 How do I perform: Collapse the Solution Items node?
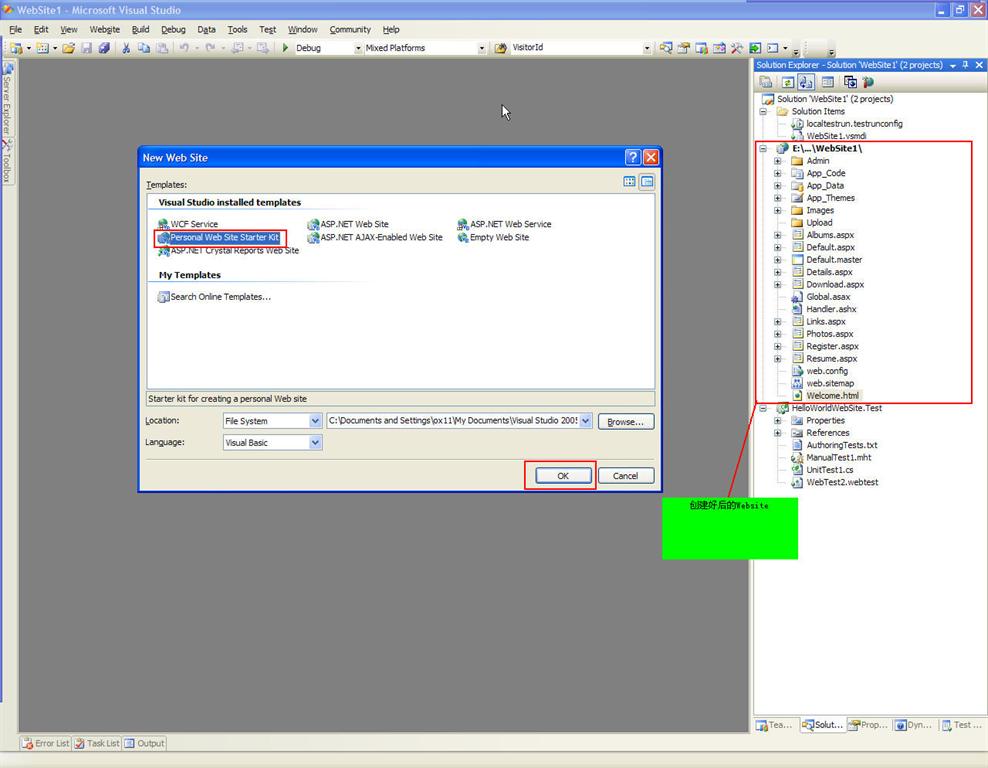pos(763,112)
